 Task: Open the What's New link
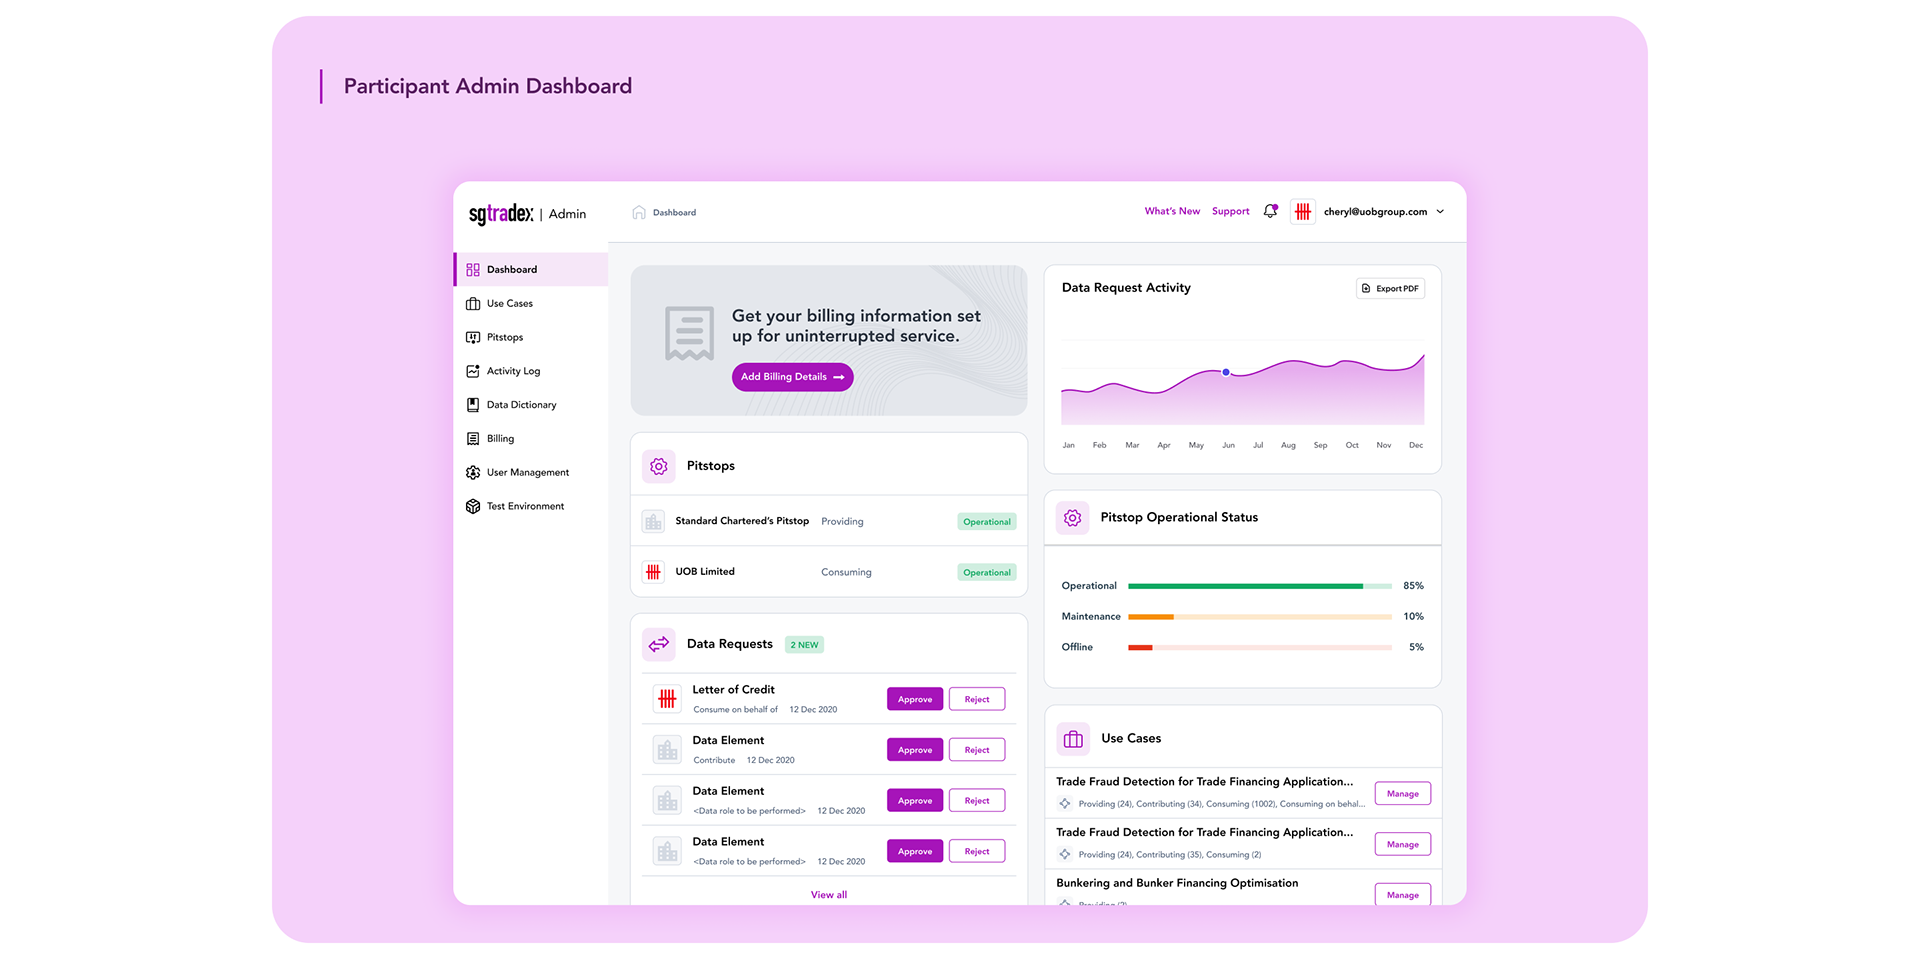1172,211
